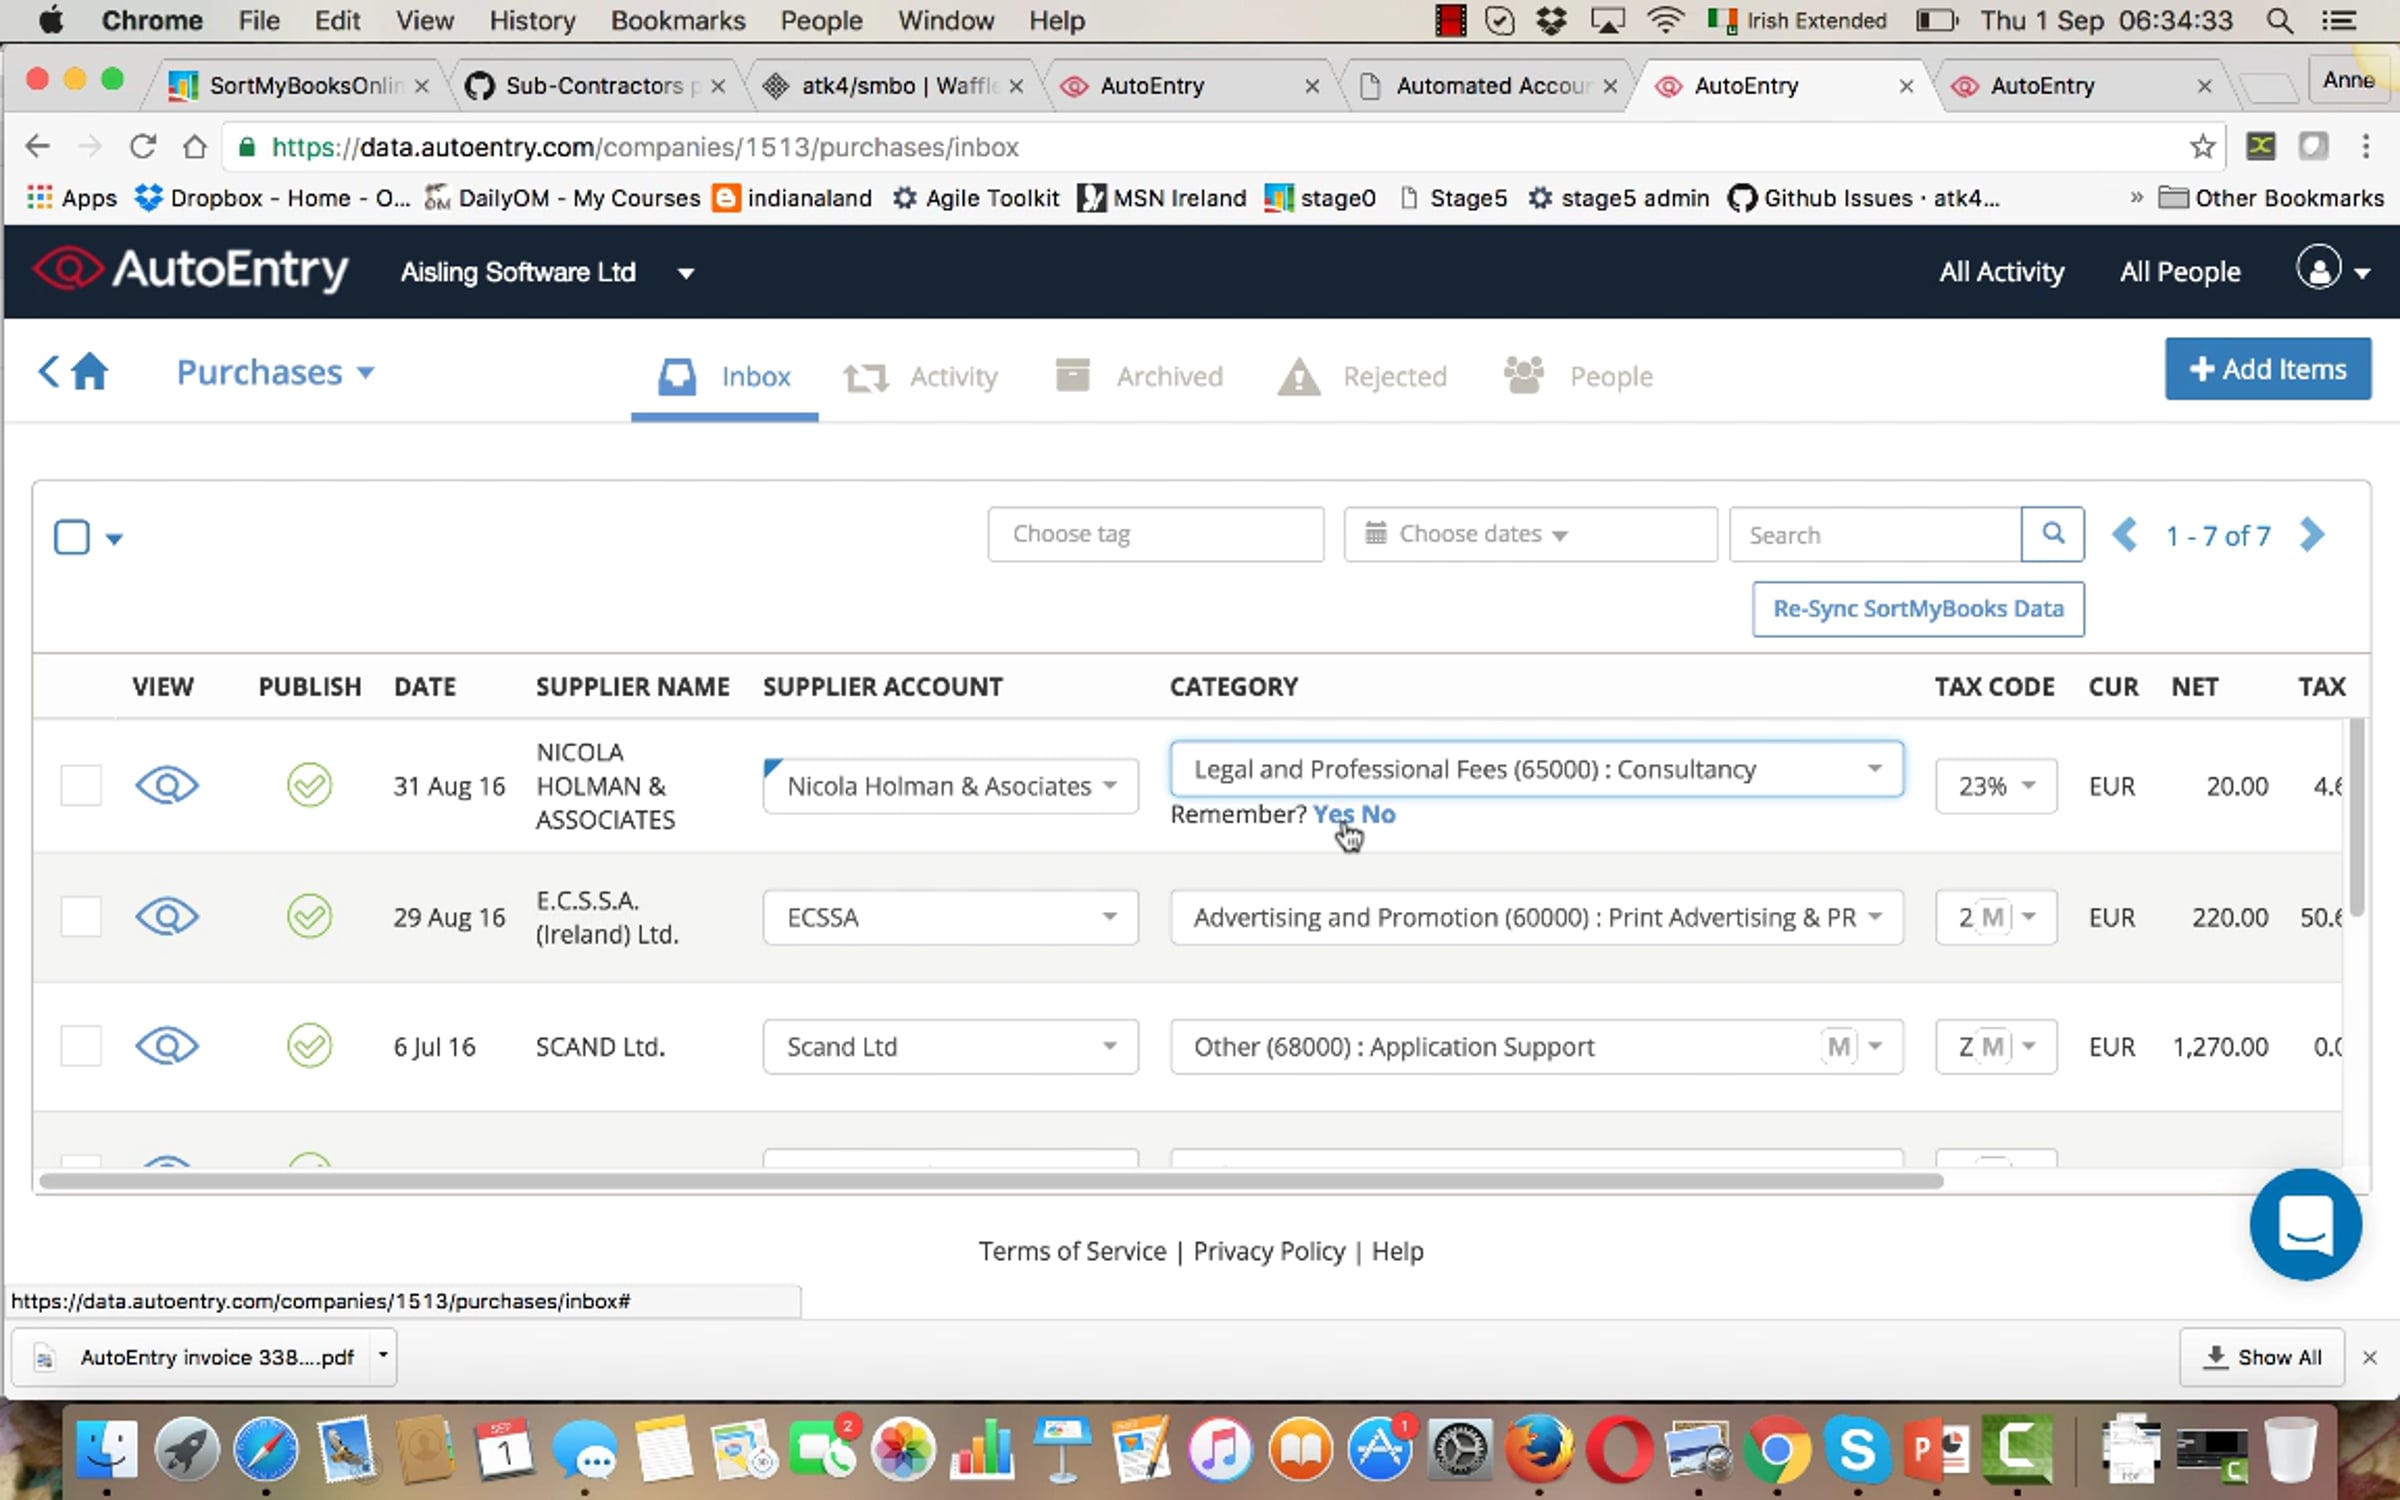
Task: Open the Aisling Software Ltd company dropdown
Action: pos(547,272)
